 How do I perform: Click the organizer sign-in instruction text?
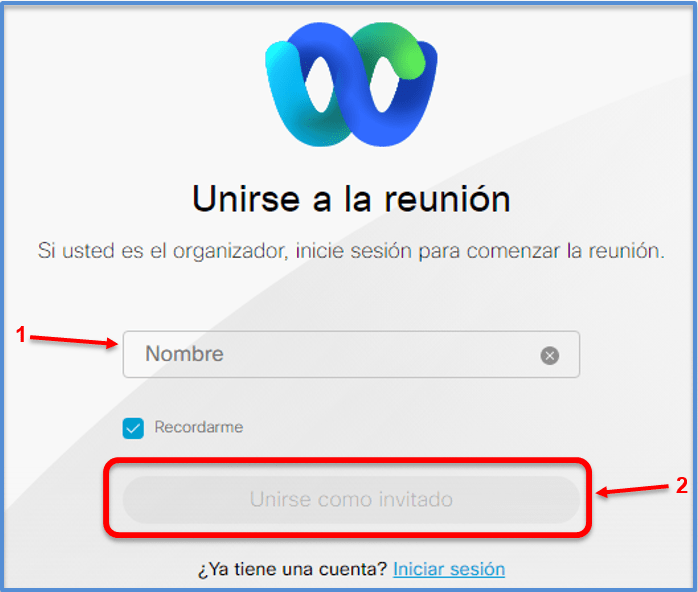[x=351, y=251]
